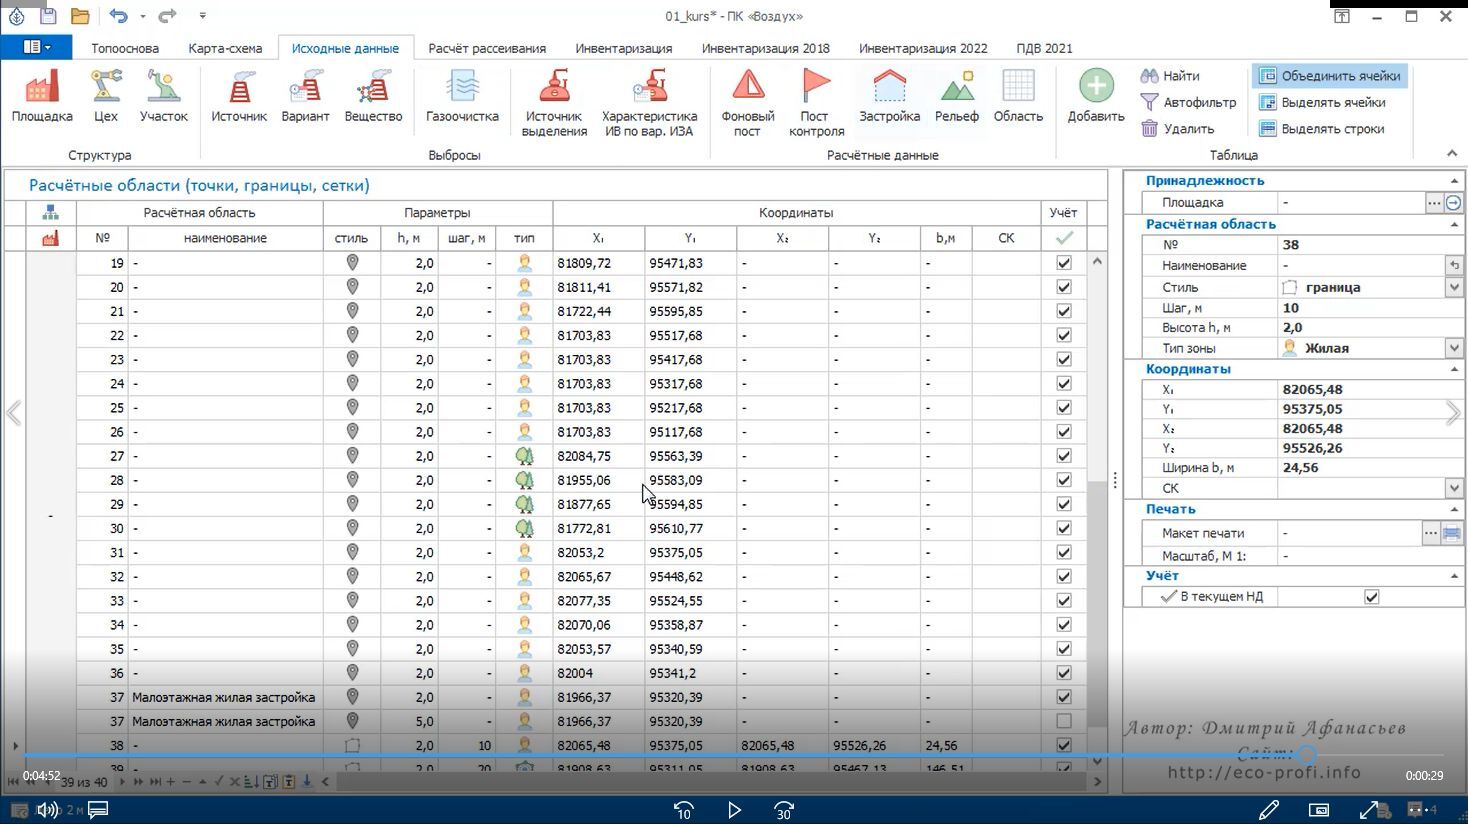
Task: Collapse the Печать section
Action: pos(1454,509)
